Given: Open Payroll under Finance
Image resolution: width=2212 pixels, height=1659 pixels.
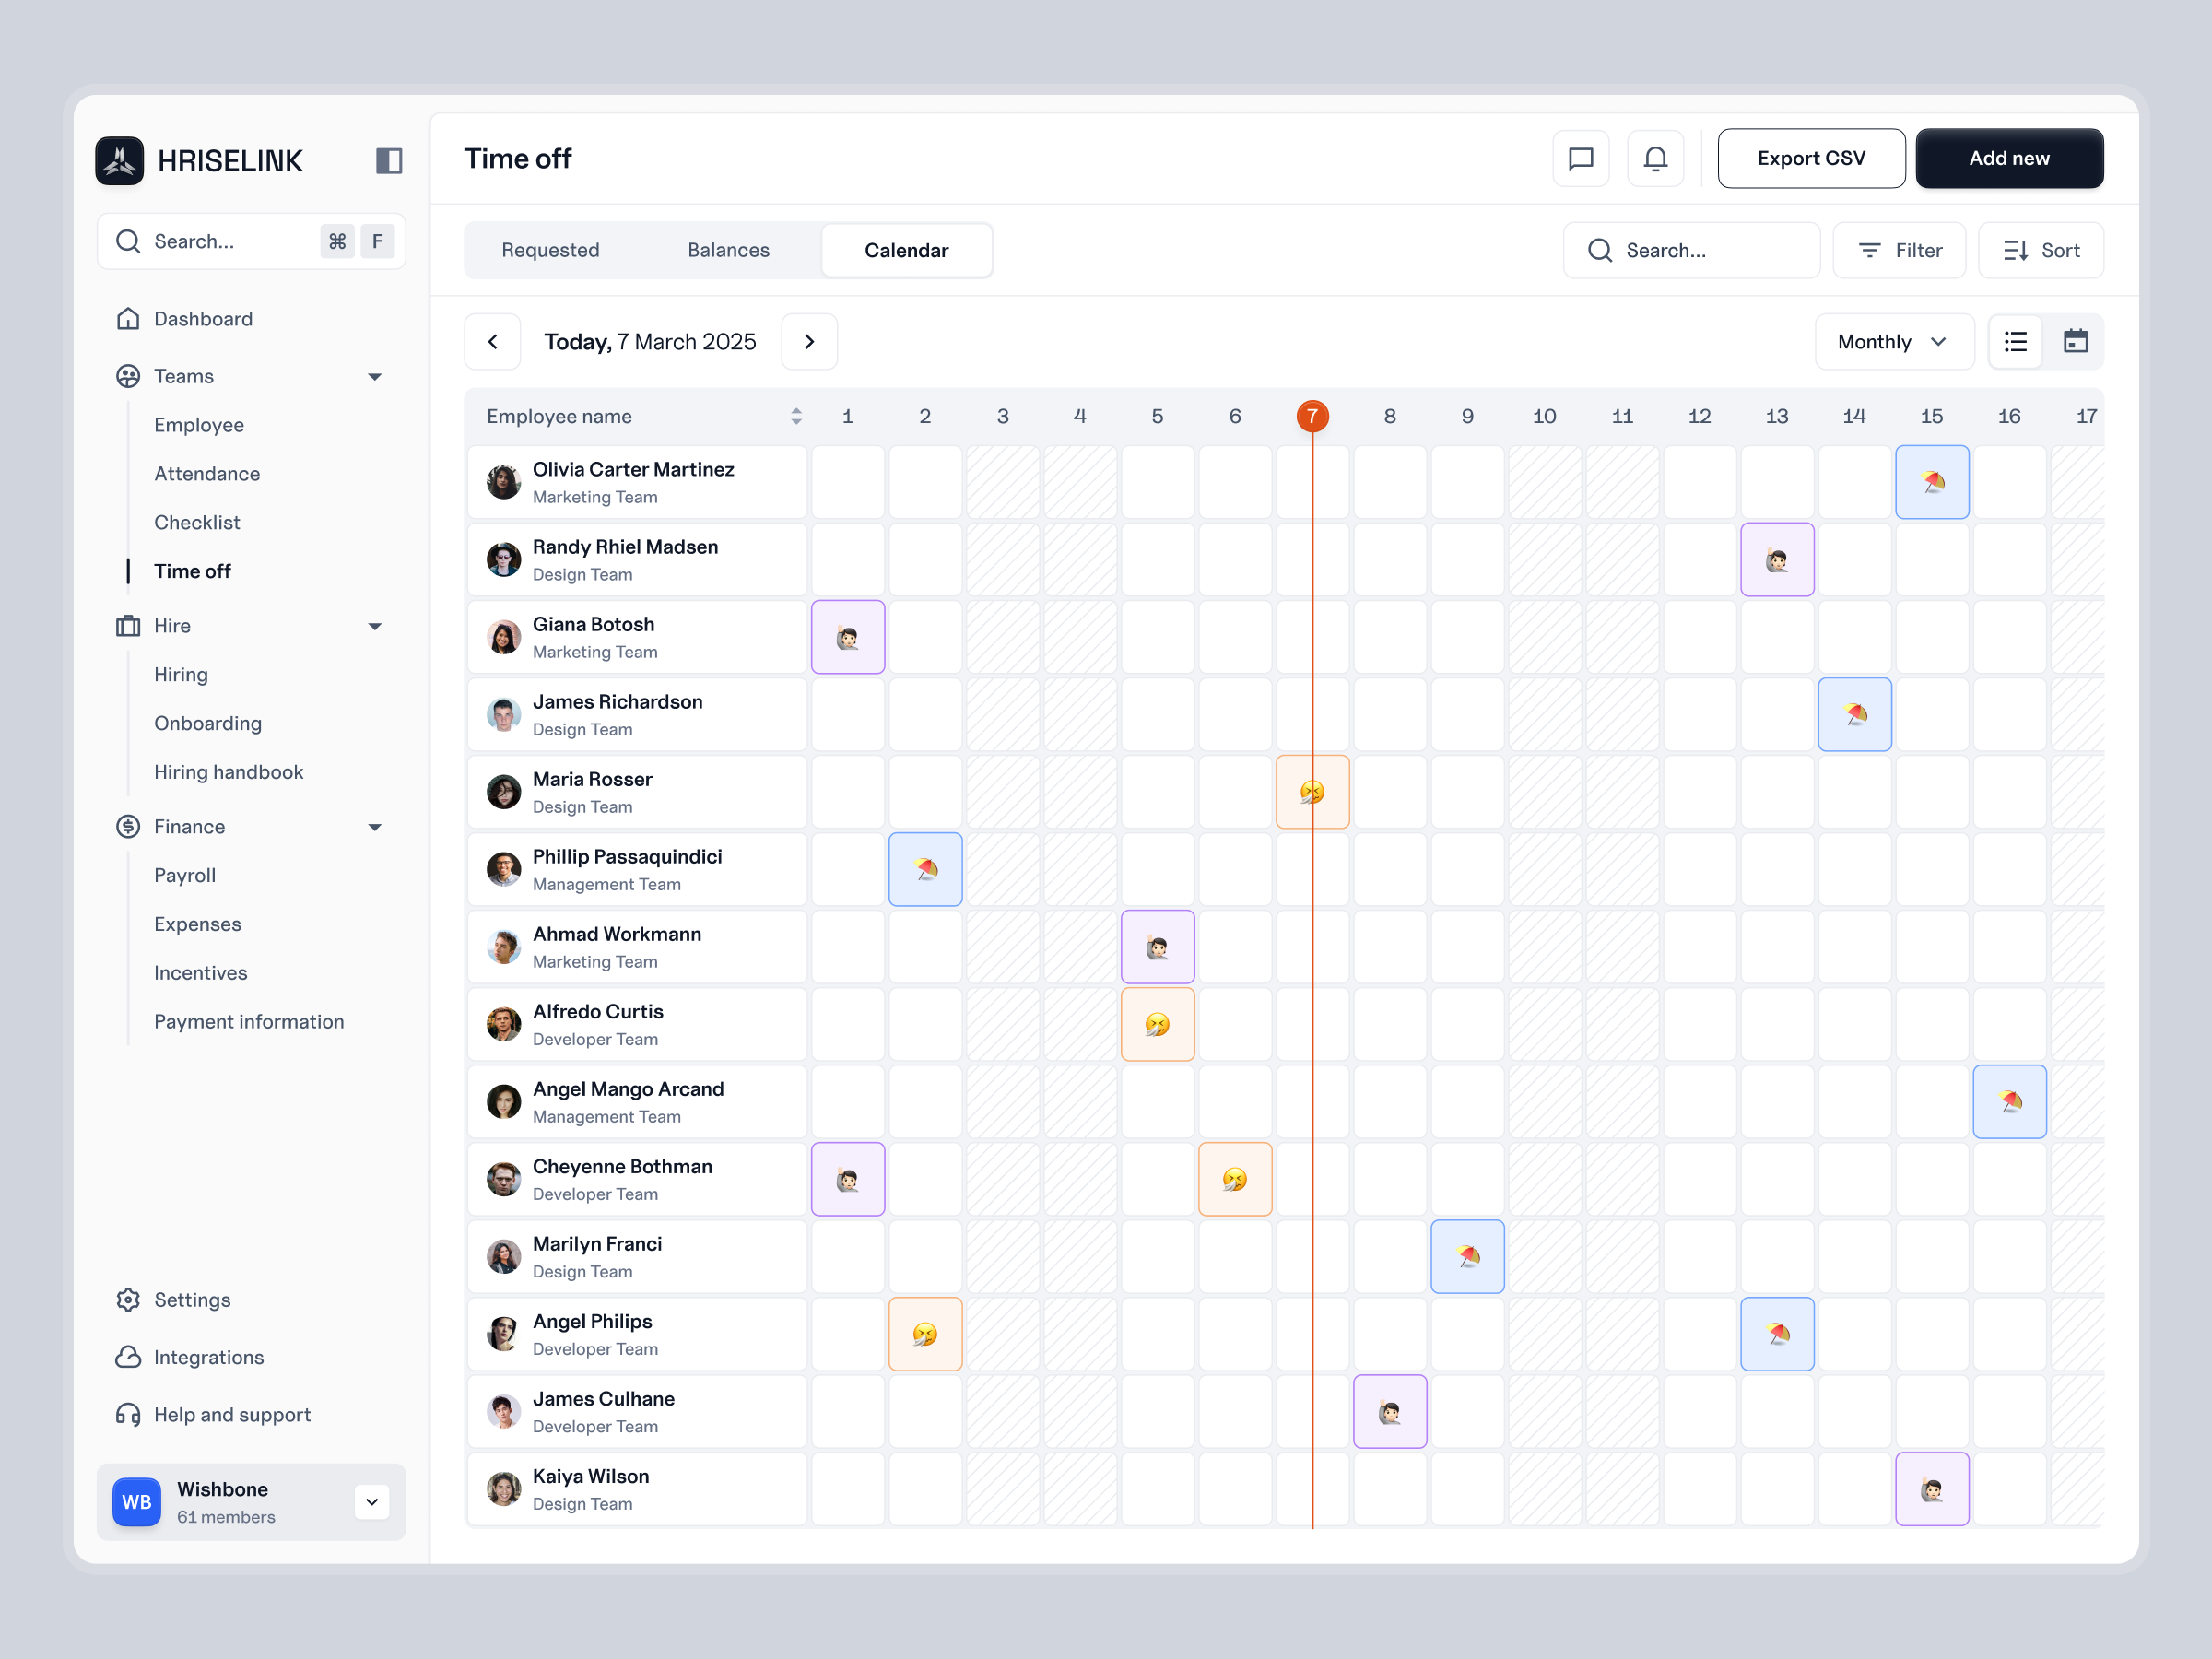Looking at the screenshot, I should coord(185,876).
